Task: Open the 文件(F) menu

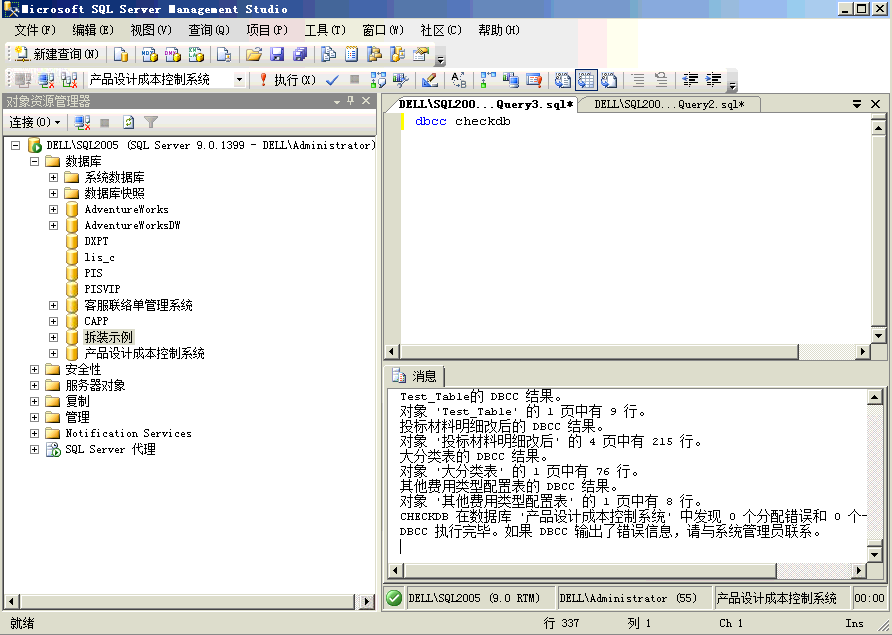Action: click(35, 30)
